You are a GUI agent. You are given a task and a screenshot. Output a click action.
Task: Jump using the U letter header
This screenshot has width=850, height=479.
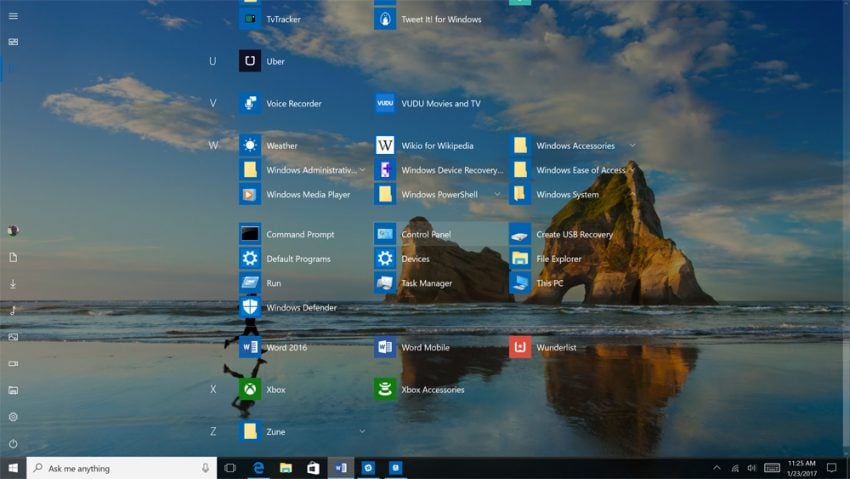[x=212, y=61]
